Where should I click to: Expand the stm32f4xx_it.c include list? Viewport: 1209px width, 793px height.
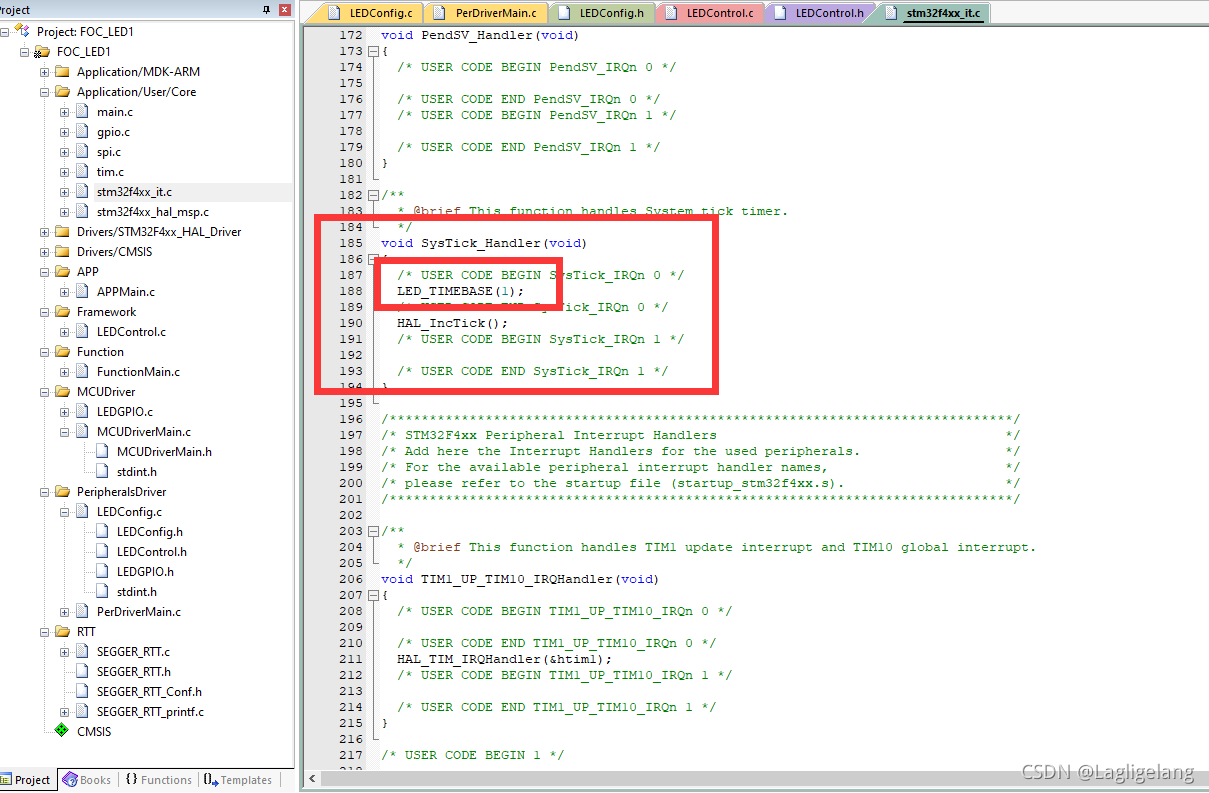pyautogui.click(x=64, y=191)
